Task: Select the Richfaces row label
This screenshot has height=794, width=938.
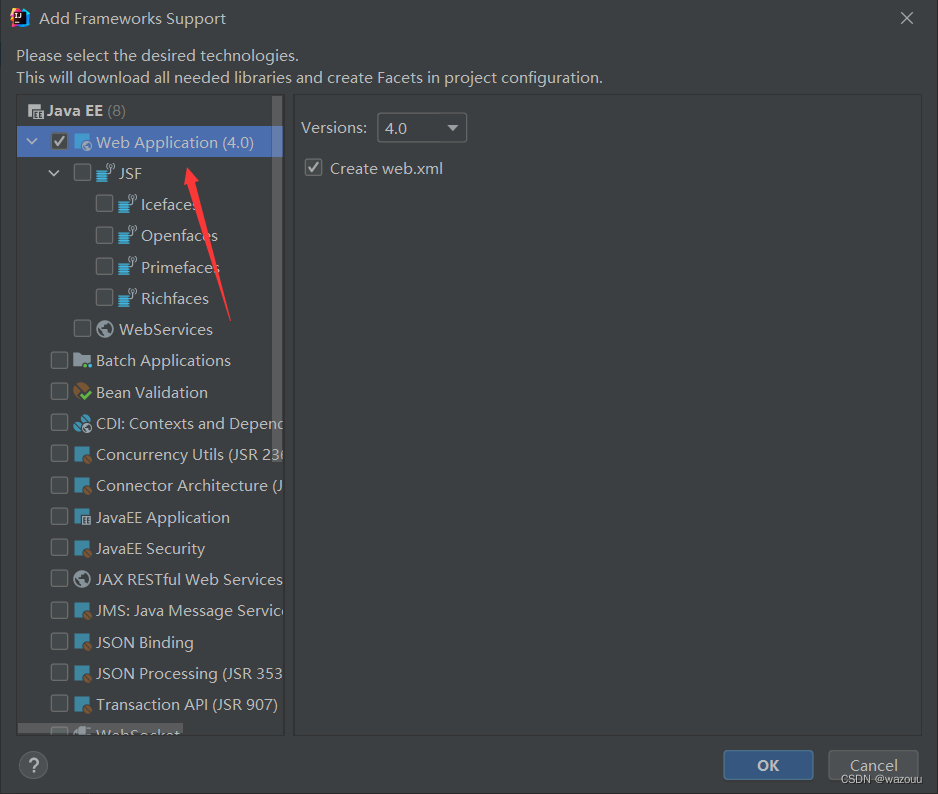Action: coord(175,299)
